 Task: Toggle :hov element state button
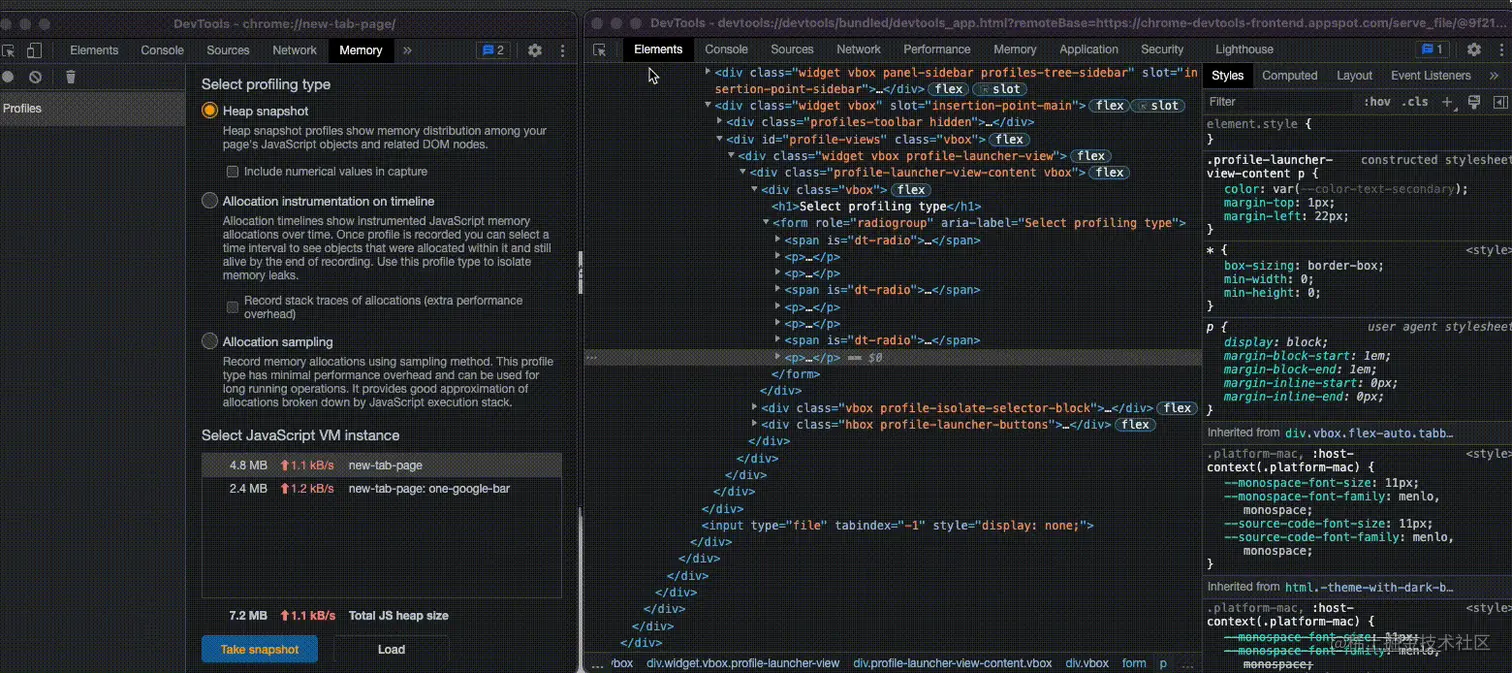[x=1377, y=102]
